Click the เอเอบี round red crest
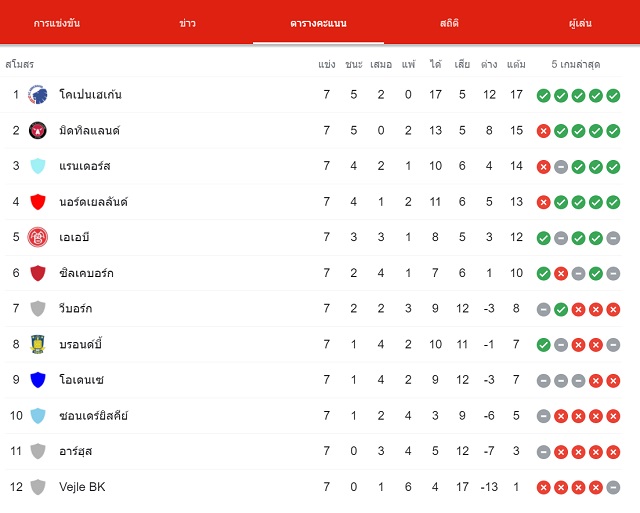Viewport: 640px width, 513px height. coord(38,237)
